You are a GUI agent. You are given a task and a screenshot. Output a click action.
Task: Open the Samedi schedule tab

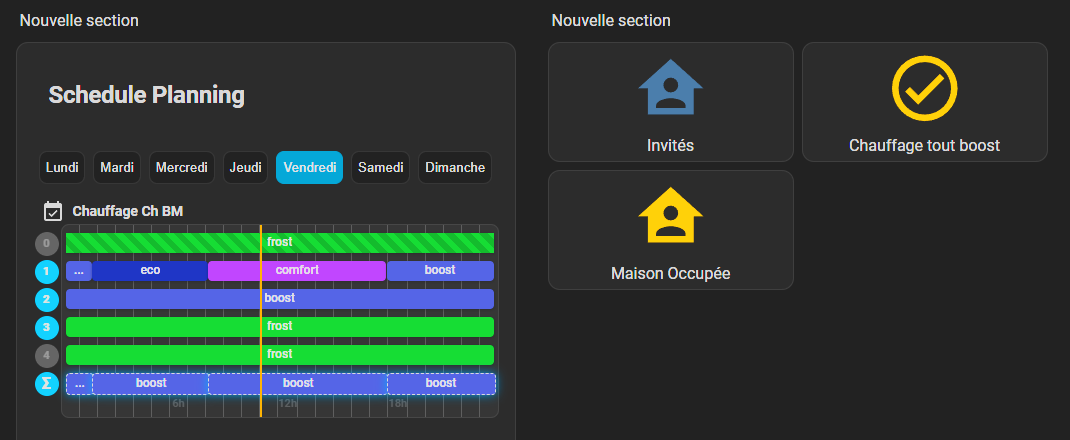381,167
